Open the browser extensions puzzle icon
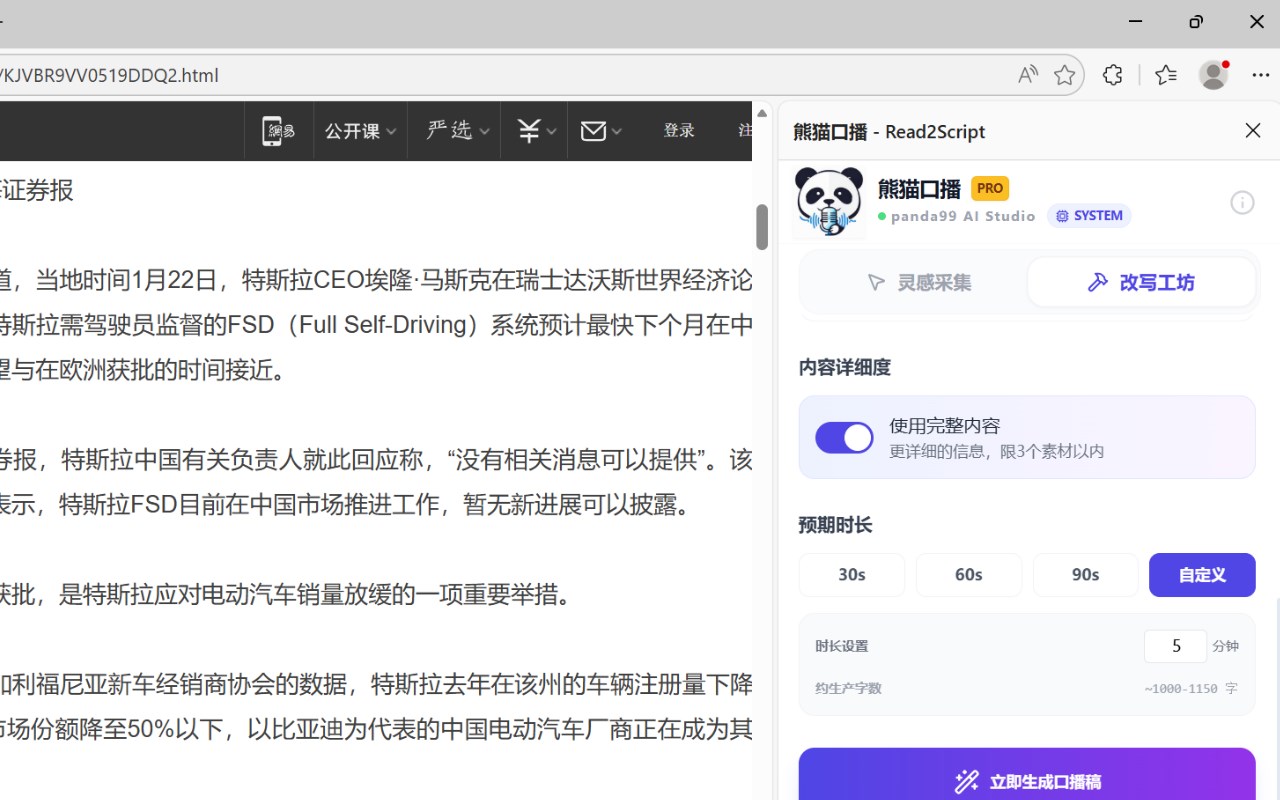The image size is (1280, 800). click(1113, 75)
